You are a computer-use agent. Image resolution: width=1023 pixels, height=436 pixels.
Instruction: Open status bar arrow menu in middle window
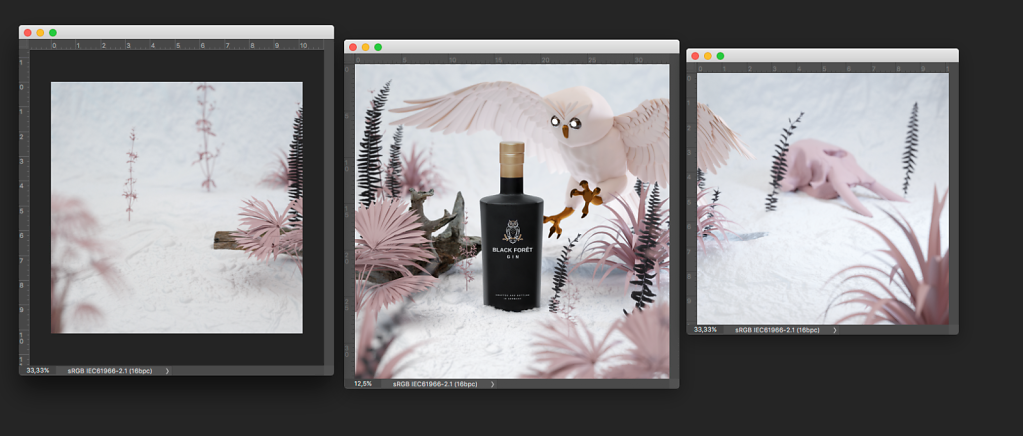[x=492, y=384]
